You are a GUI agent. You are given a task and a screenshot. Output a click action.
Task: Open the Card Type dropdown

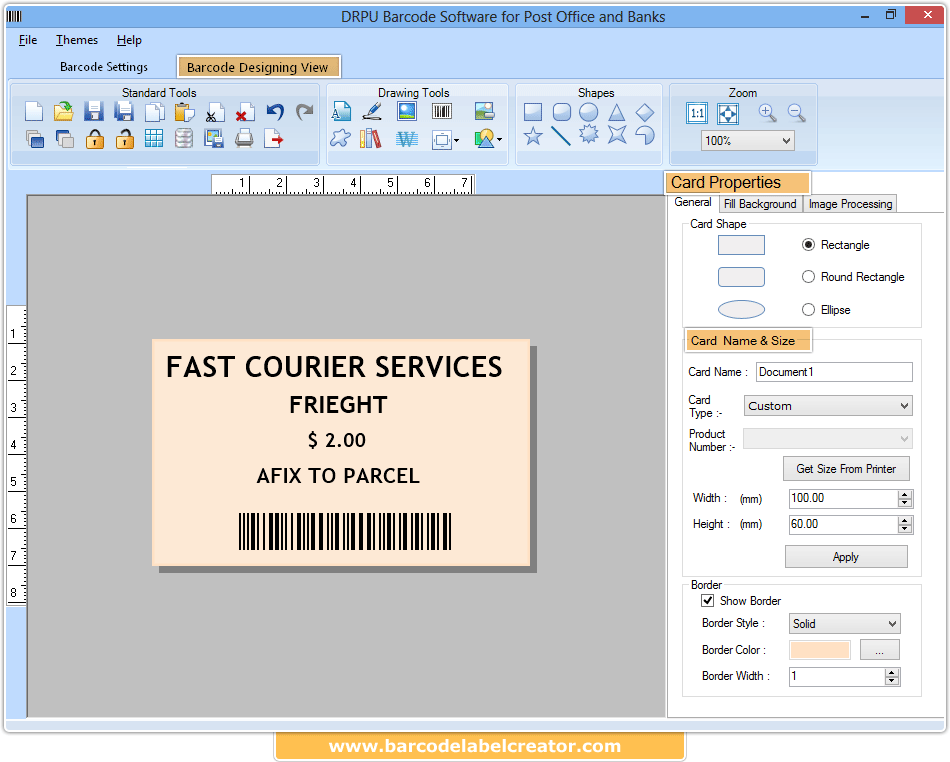tap(828, 406)
